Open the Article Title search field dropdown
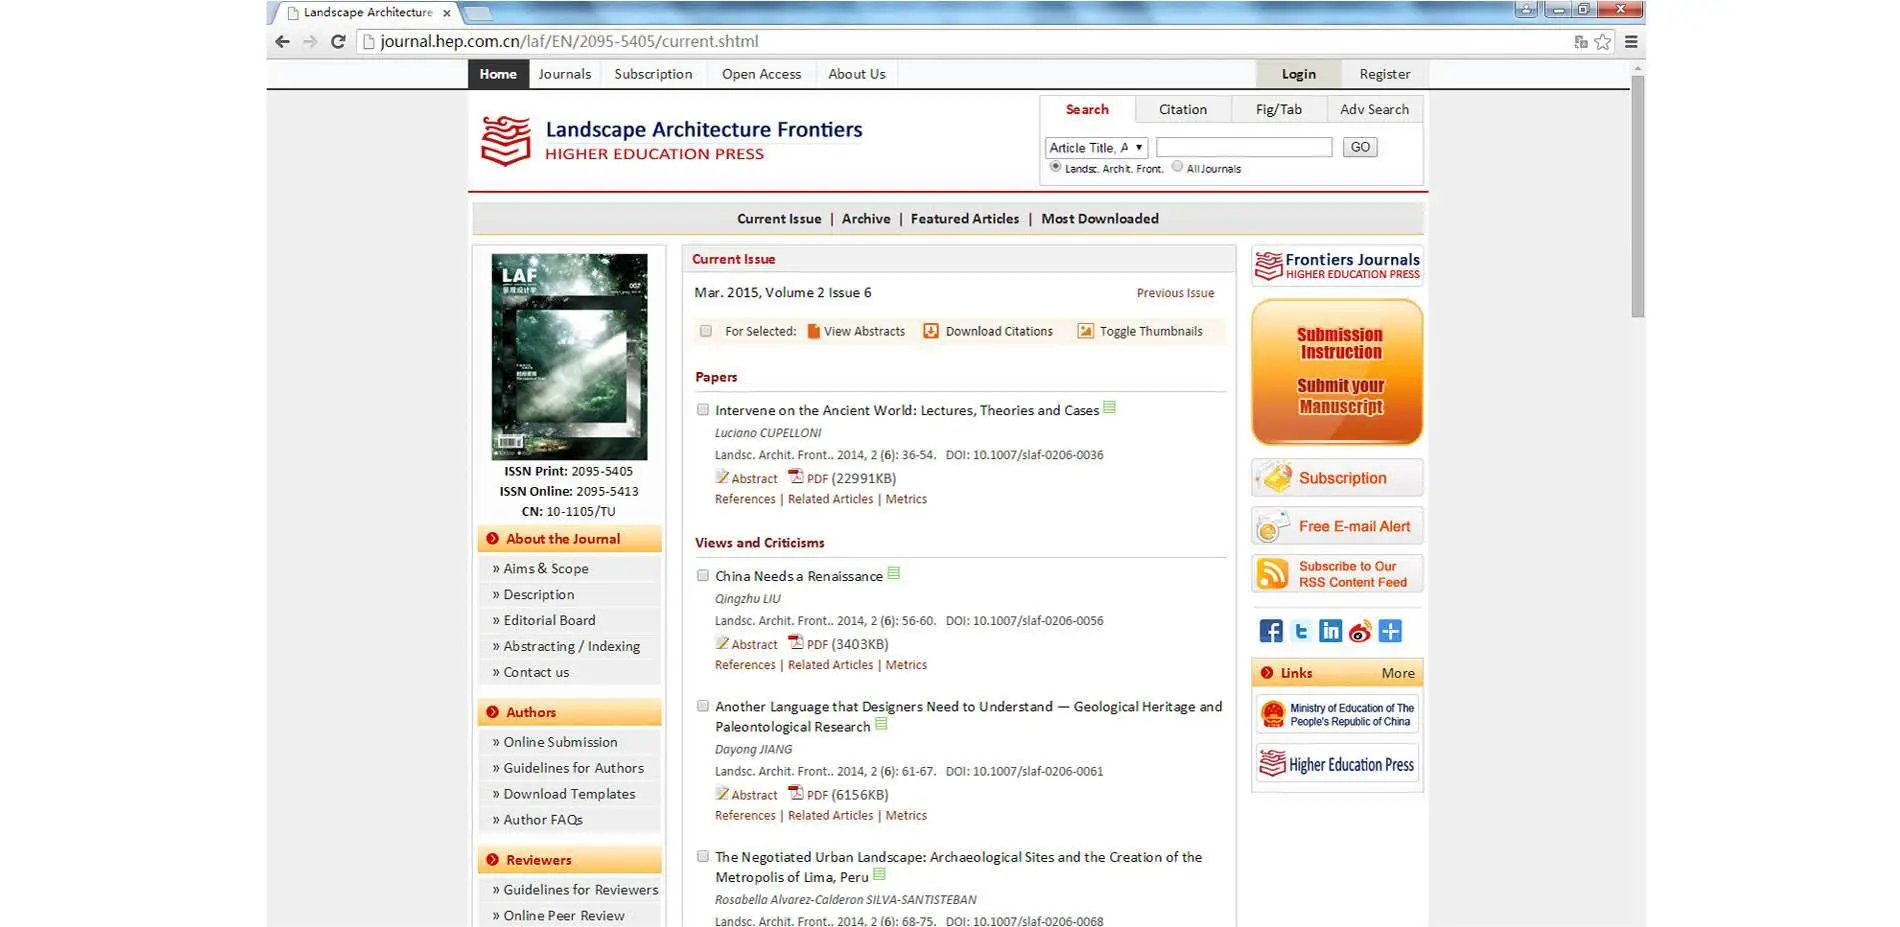Image resolution: width=1900 pixels, height=927 pixels. point(1097,147)
